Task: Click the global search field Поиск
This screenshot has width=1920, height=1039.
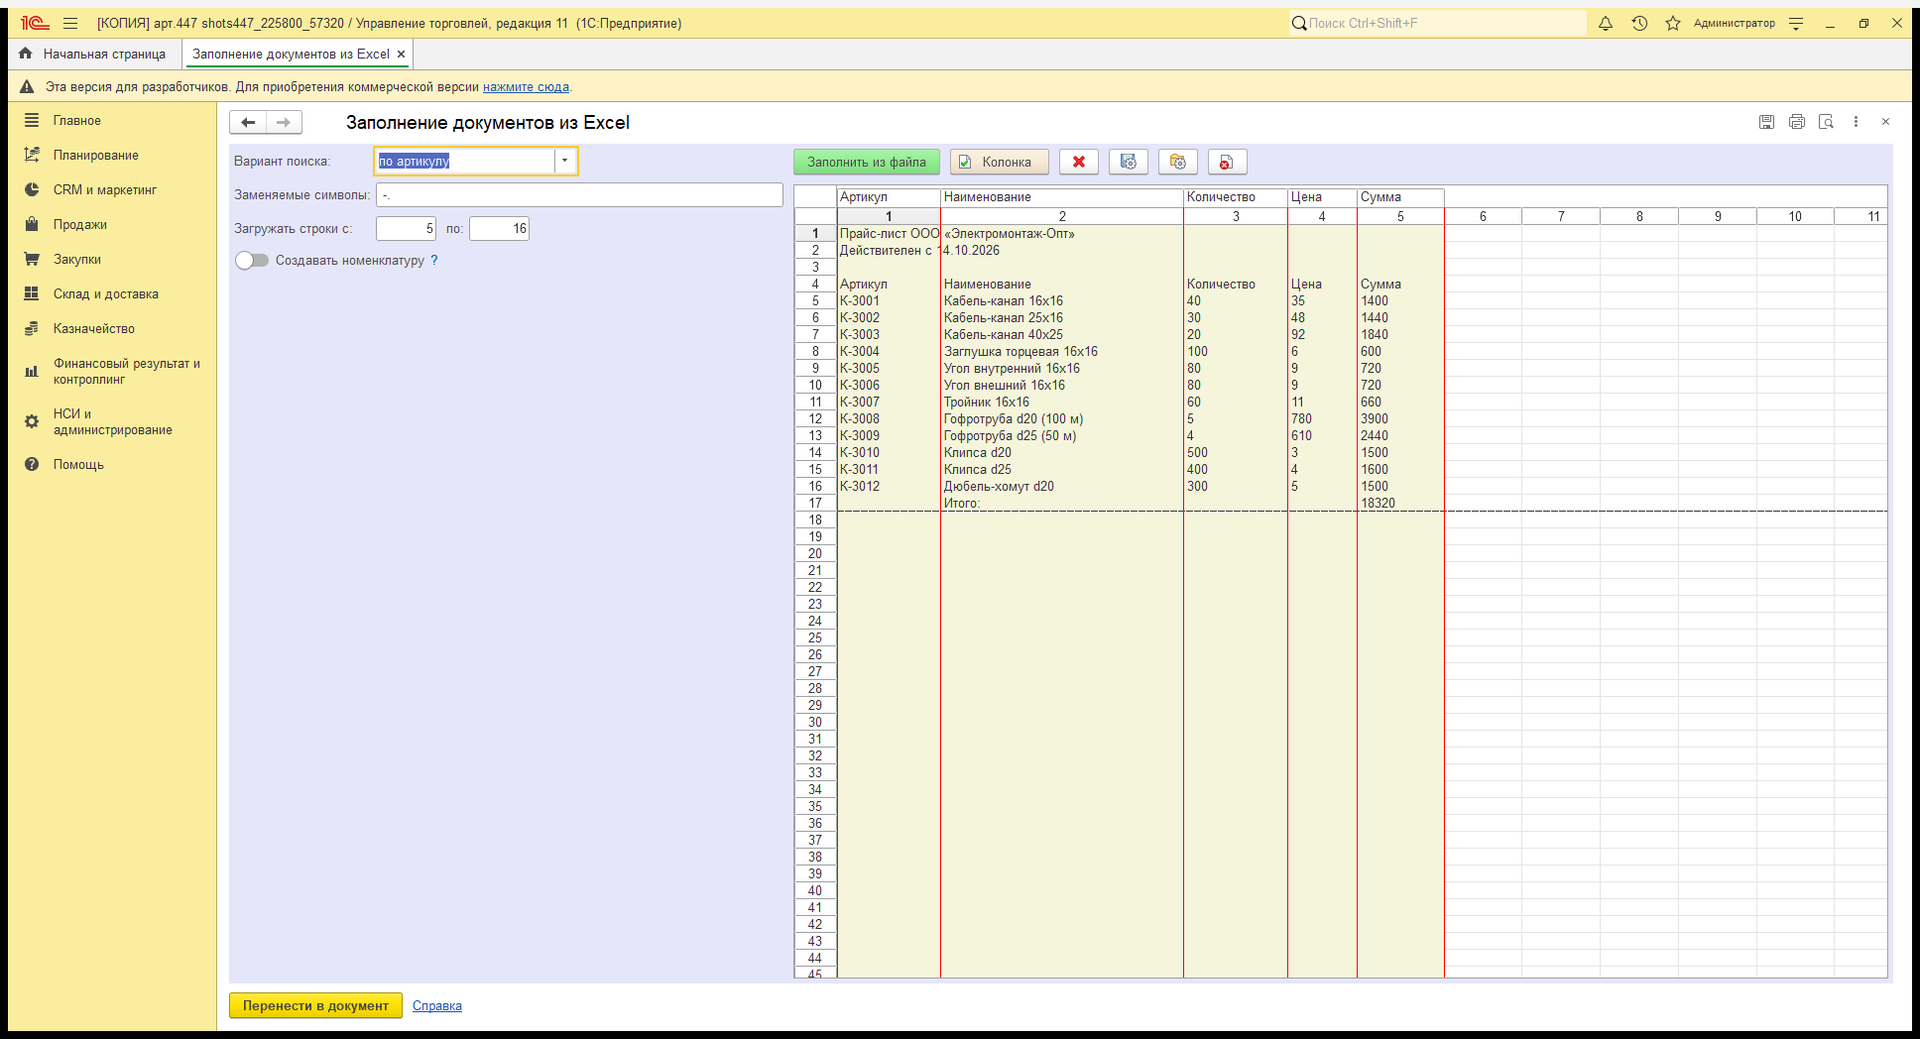Action: point(1437,23)
